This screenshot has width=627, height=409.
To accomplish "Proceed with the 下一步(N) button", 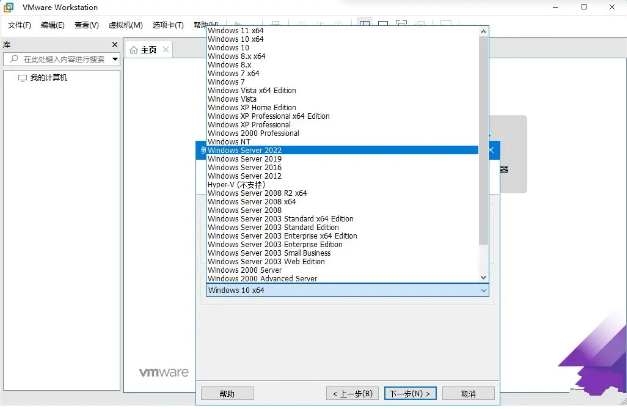I will [x=410, y=394].
